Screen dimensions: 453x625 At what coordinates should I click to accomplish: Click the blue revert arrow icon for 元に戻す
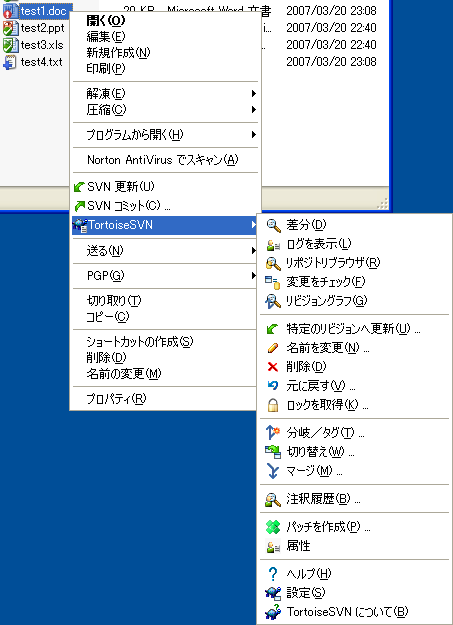coord(273,385)
